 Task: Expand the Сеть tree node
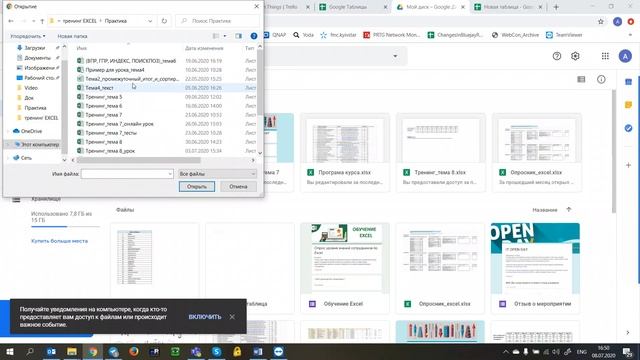coord(8,158)
